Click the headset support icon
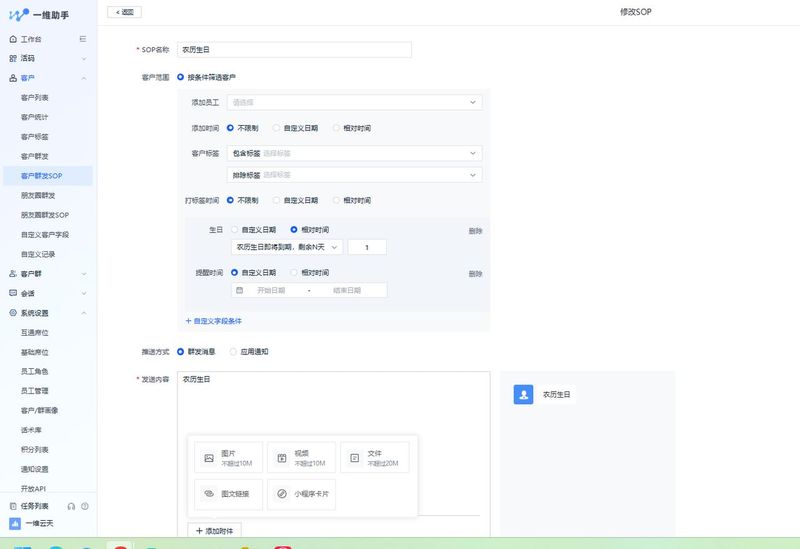 71,506
